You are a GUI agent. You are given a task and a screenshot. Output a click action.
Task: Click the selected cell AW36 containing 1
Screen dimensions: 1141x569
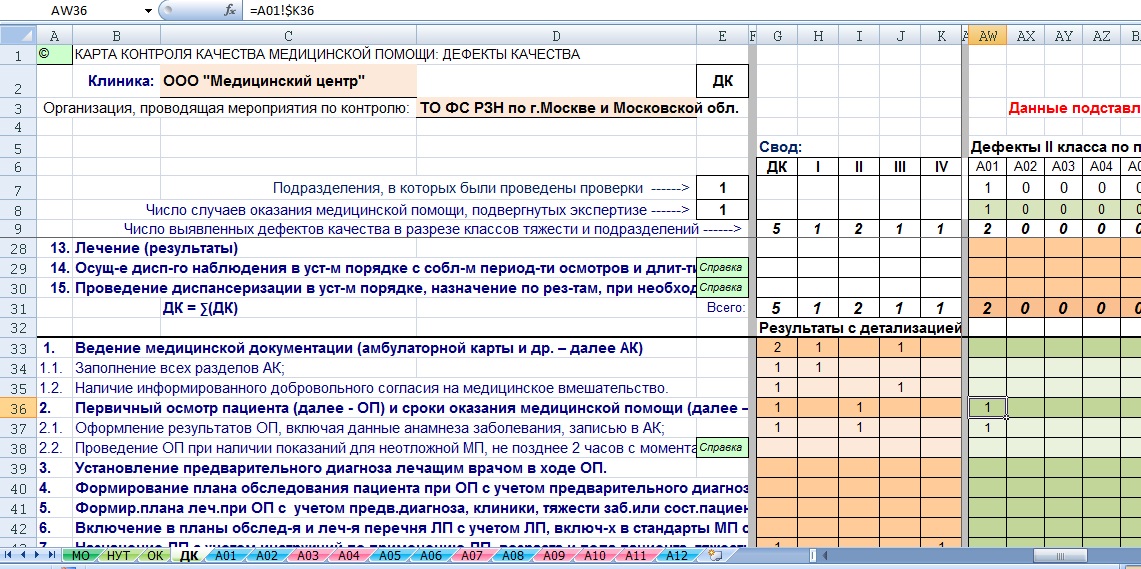(x=987, y=408)
